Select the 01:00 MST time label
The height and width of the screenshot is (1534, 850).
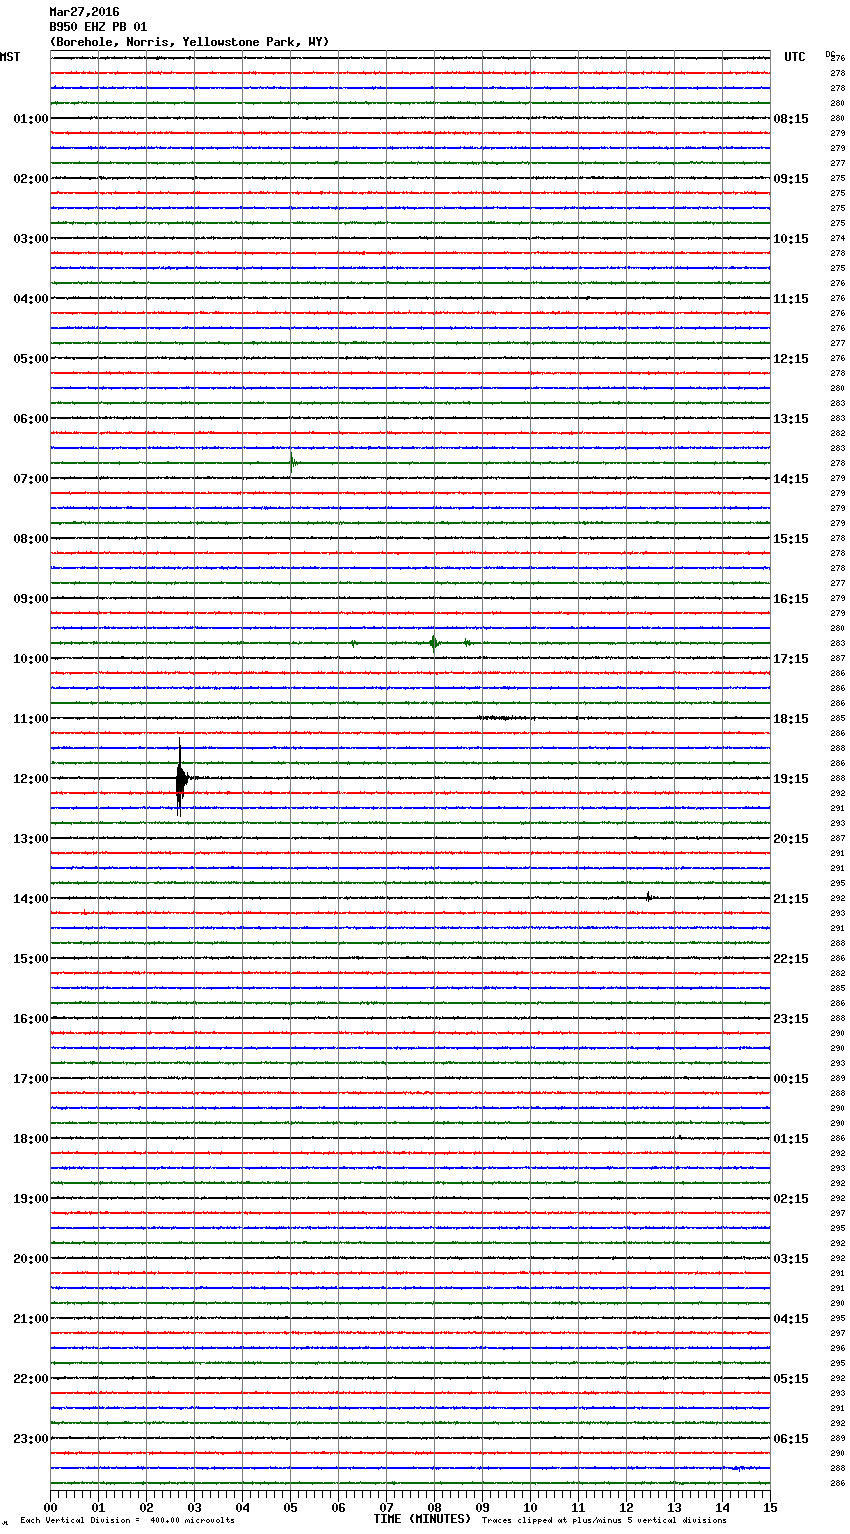(30, 119)
